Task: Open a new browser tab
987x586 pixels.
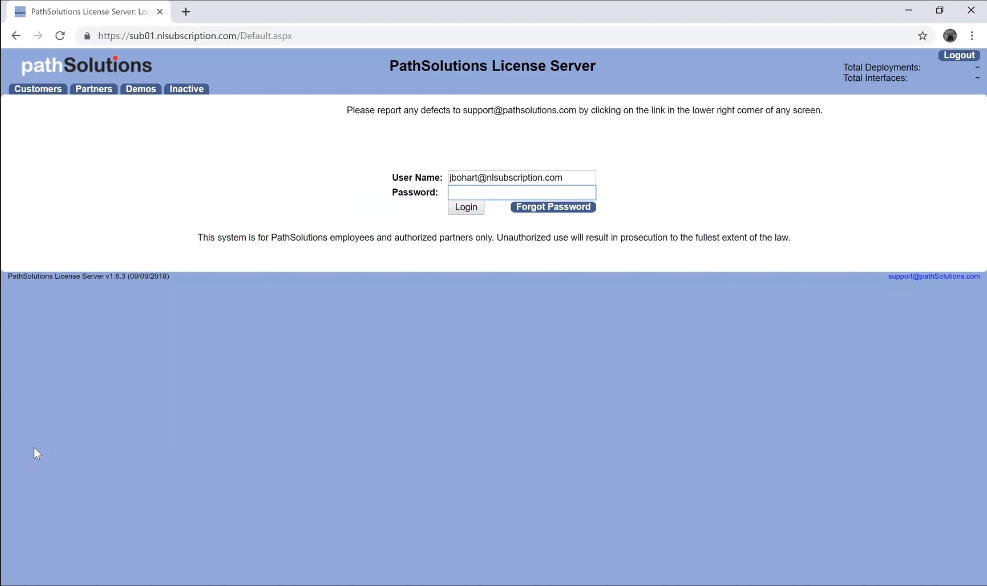Action: 186,12
